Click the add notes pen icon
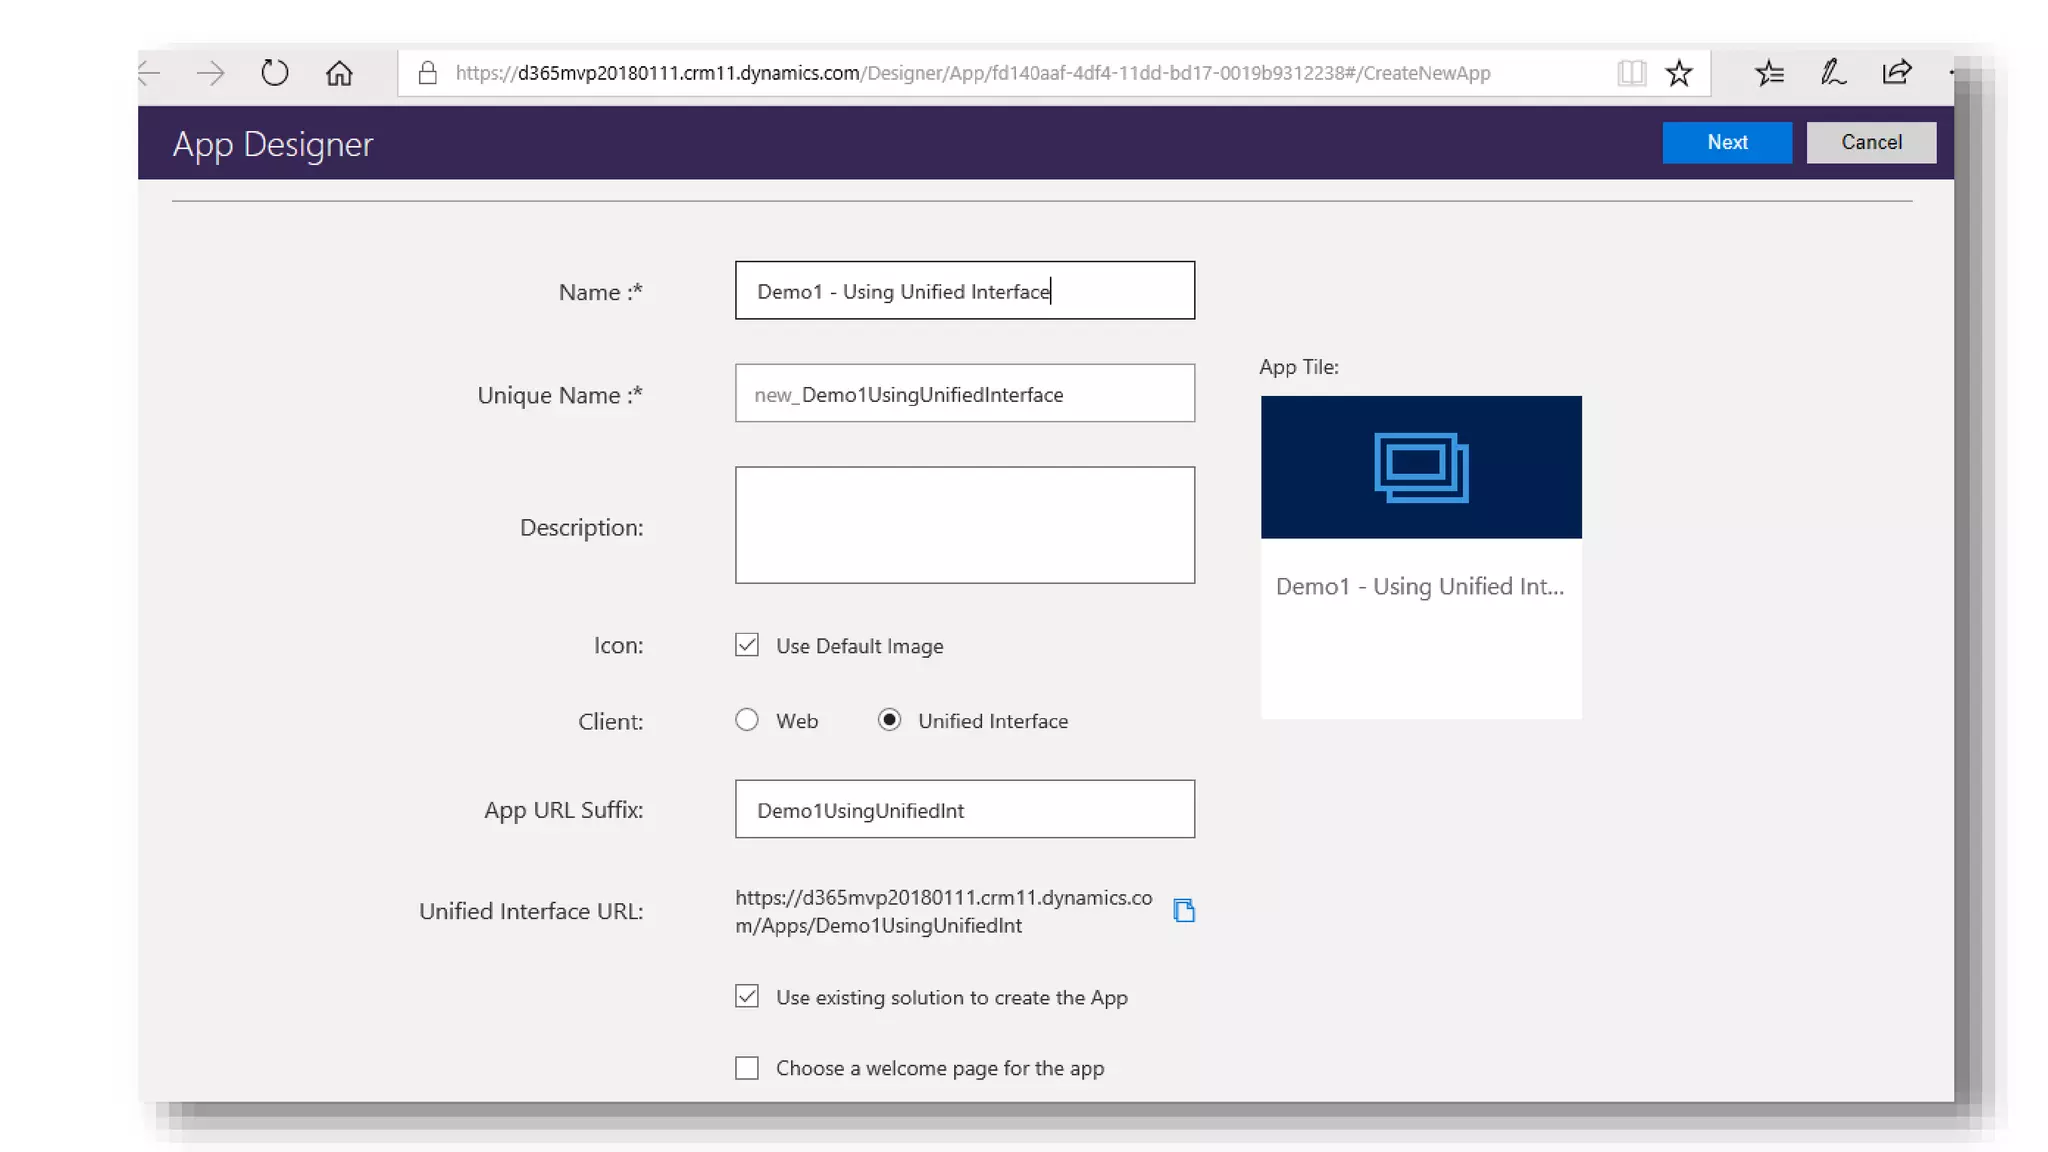This screenshot has height=1152, width=2048. 1832,73
